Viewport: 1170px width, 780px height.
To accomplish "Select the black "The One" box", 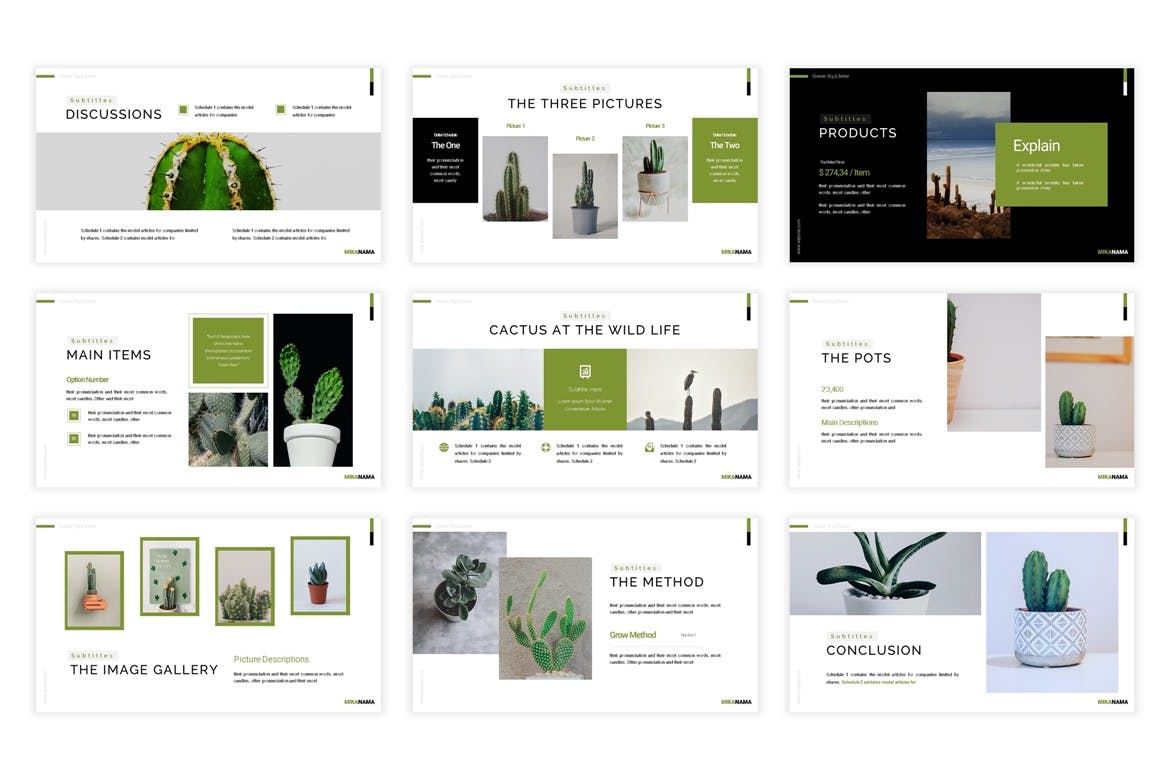I will point(445,160).
